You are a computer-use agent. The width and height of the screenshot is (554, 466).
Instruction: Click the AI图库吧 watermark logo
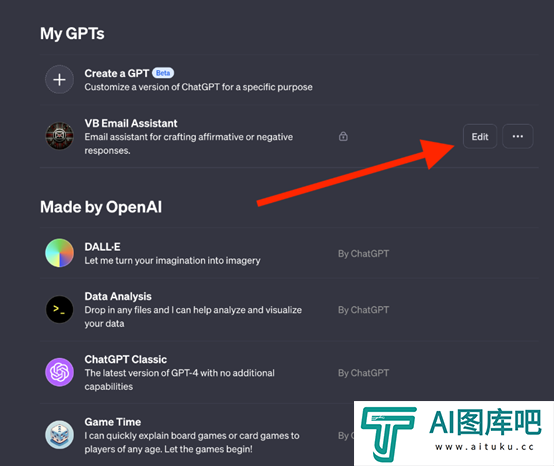[x=454, y=433]
